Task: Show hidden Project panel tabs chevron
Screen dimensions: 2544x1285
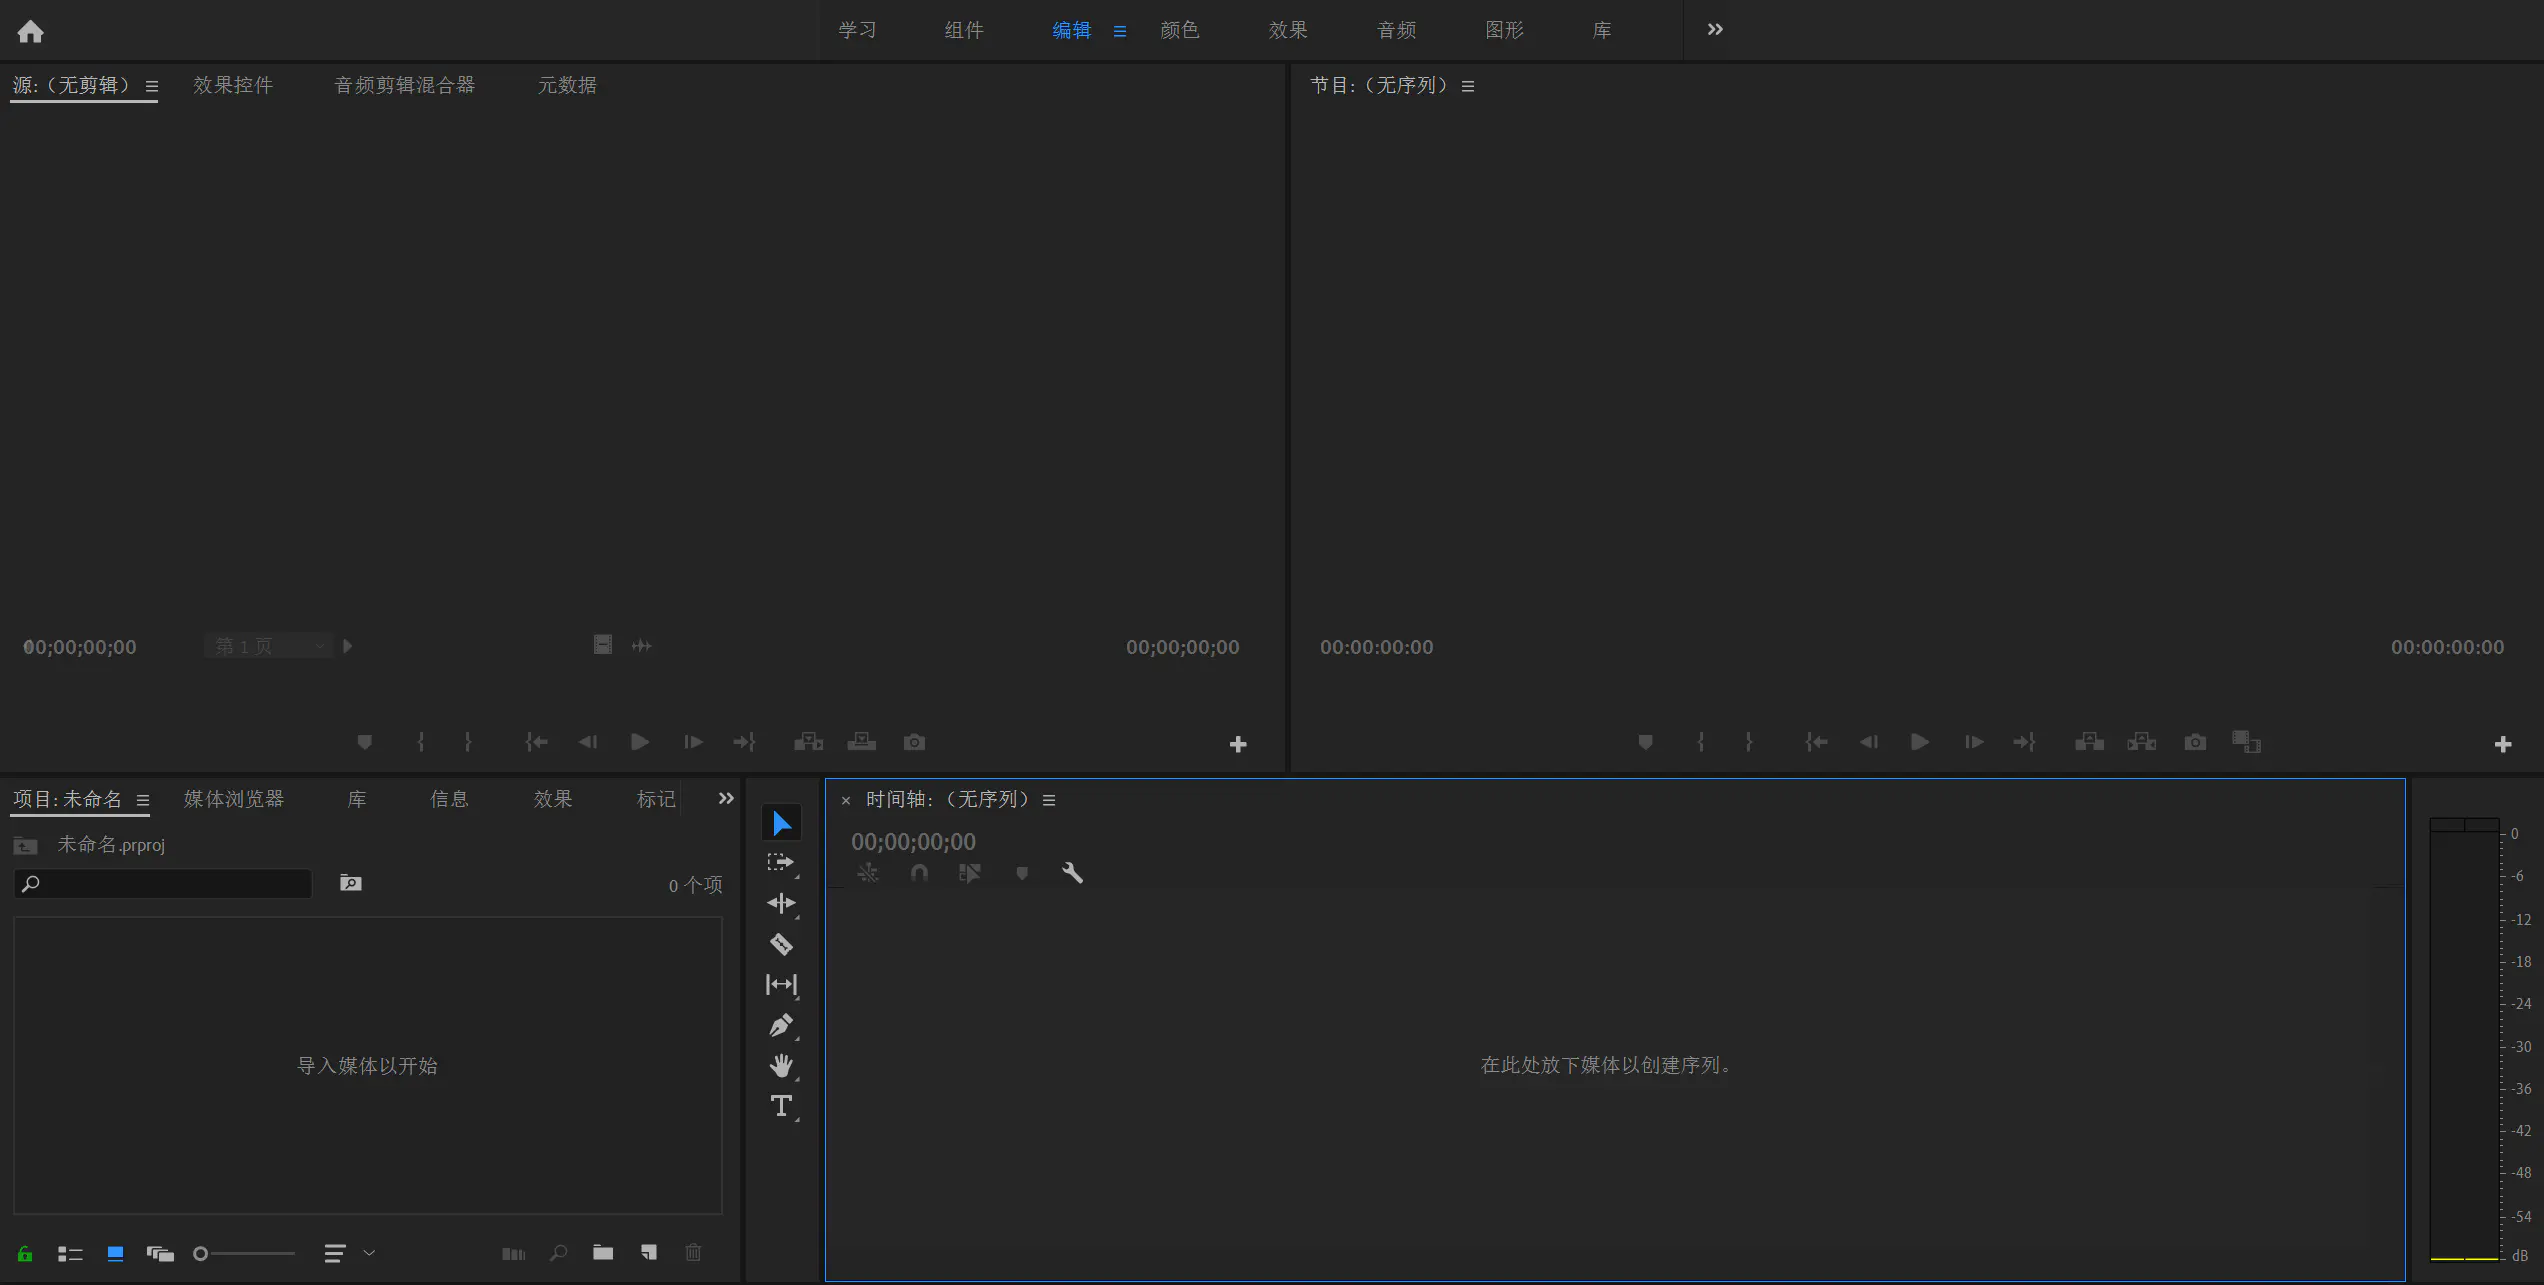Action: 726,798
